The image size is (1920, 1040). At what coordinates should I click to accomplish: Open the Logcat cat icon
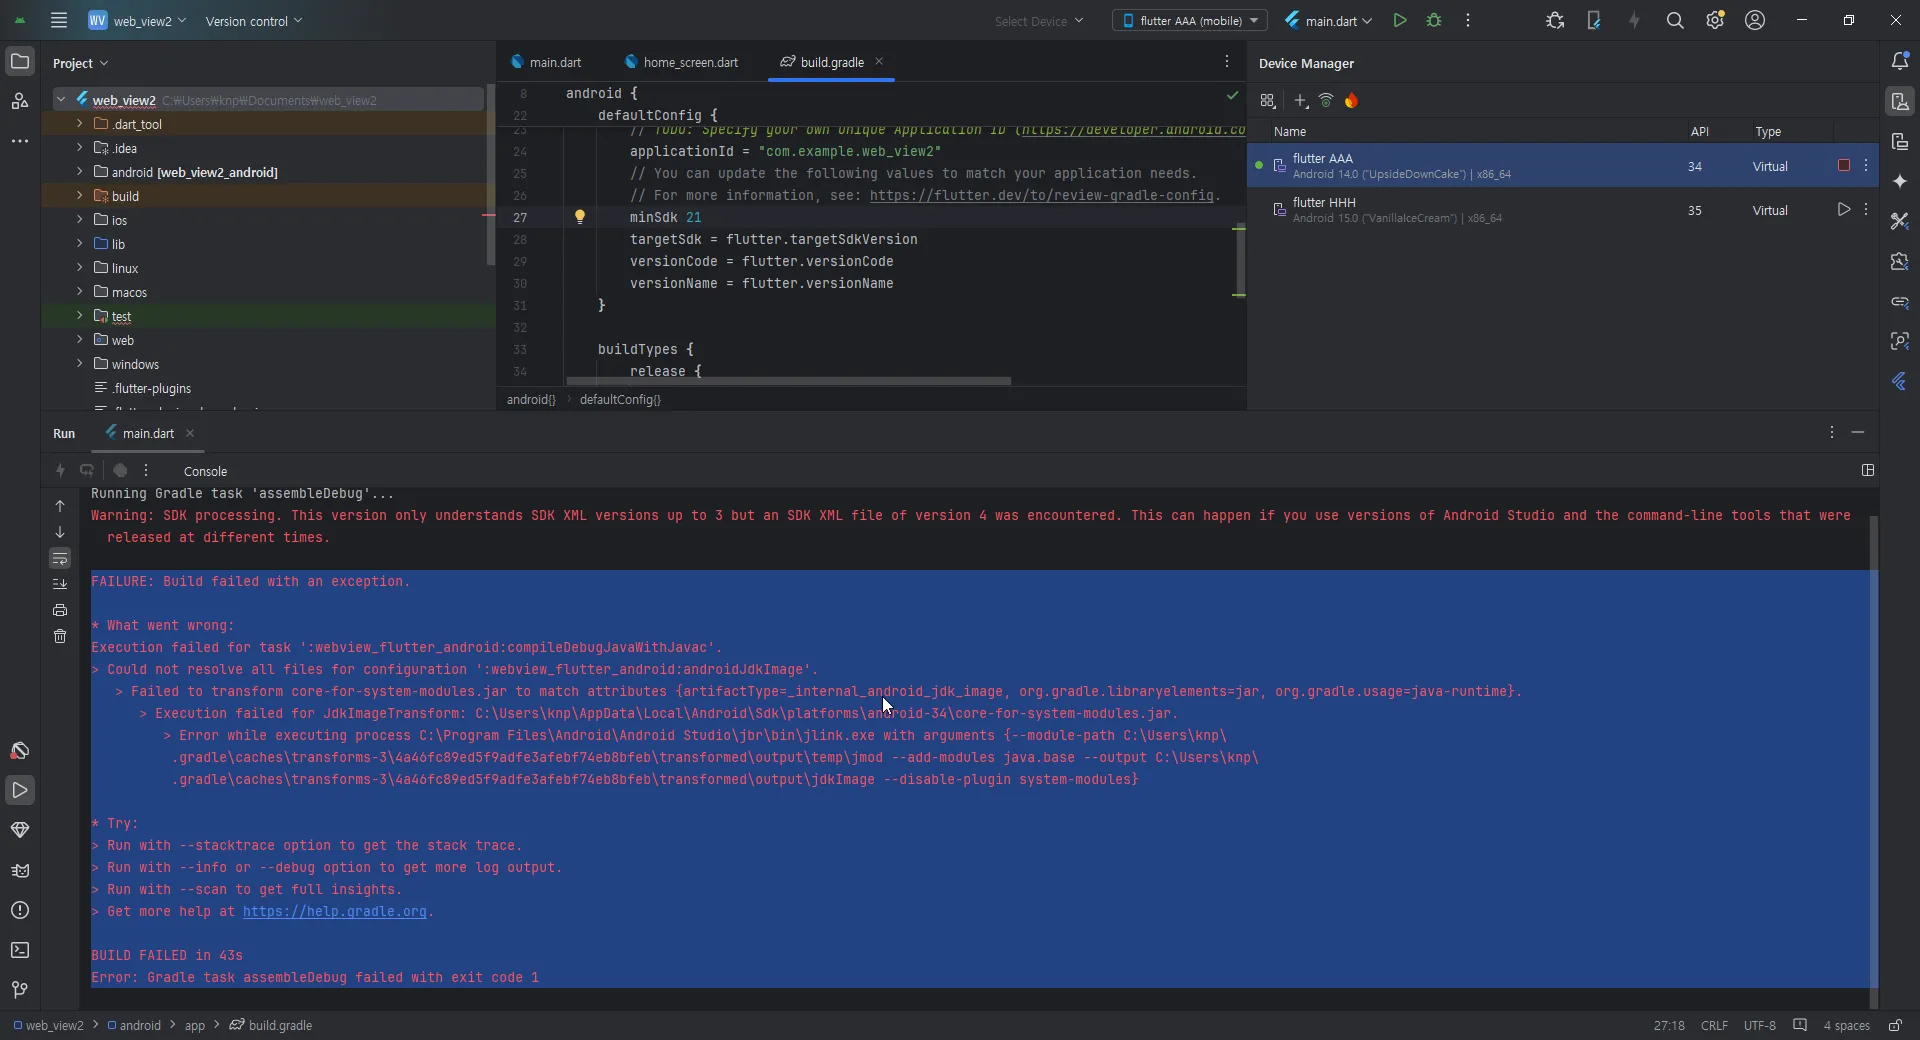(19, 870)
